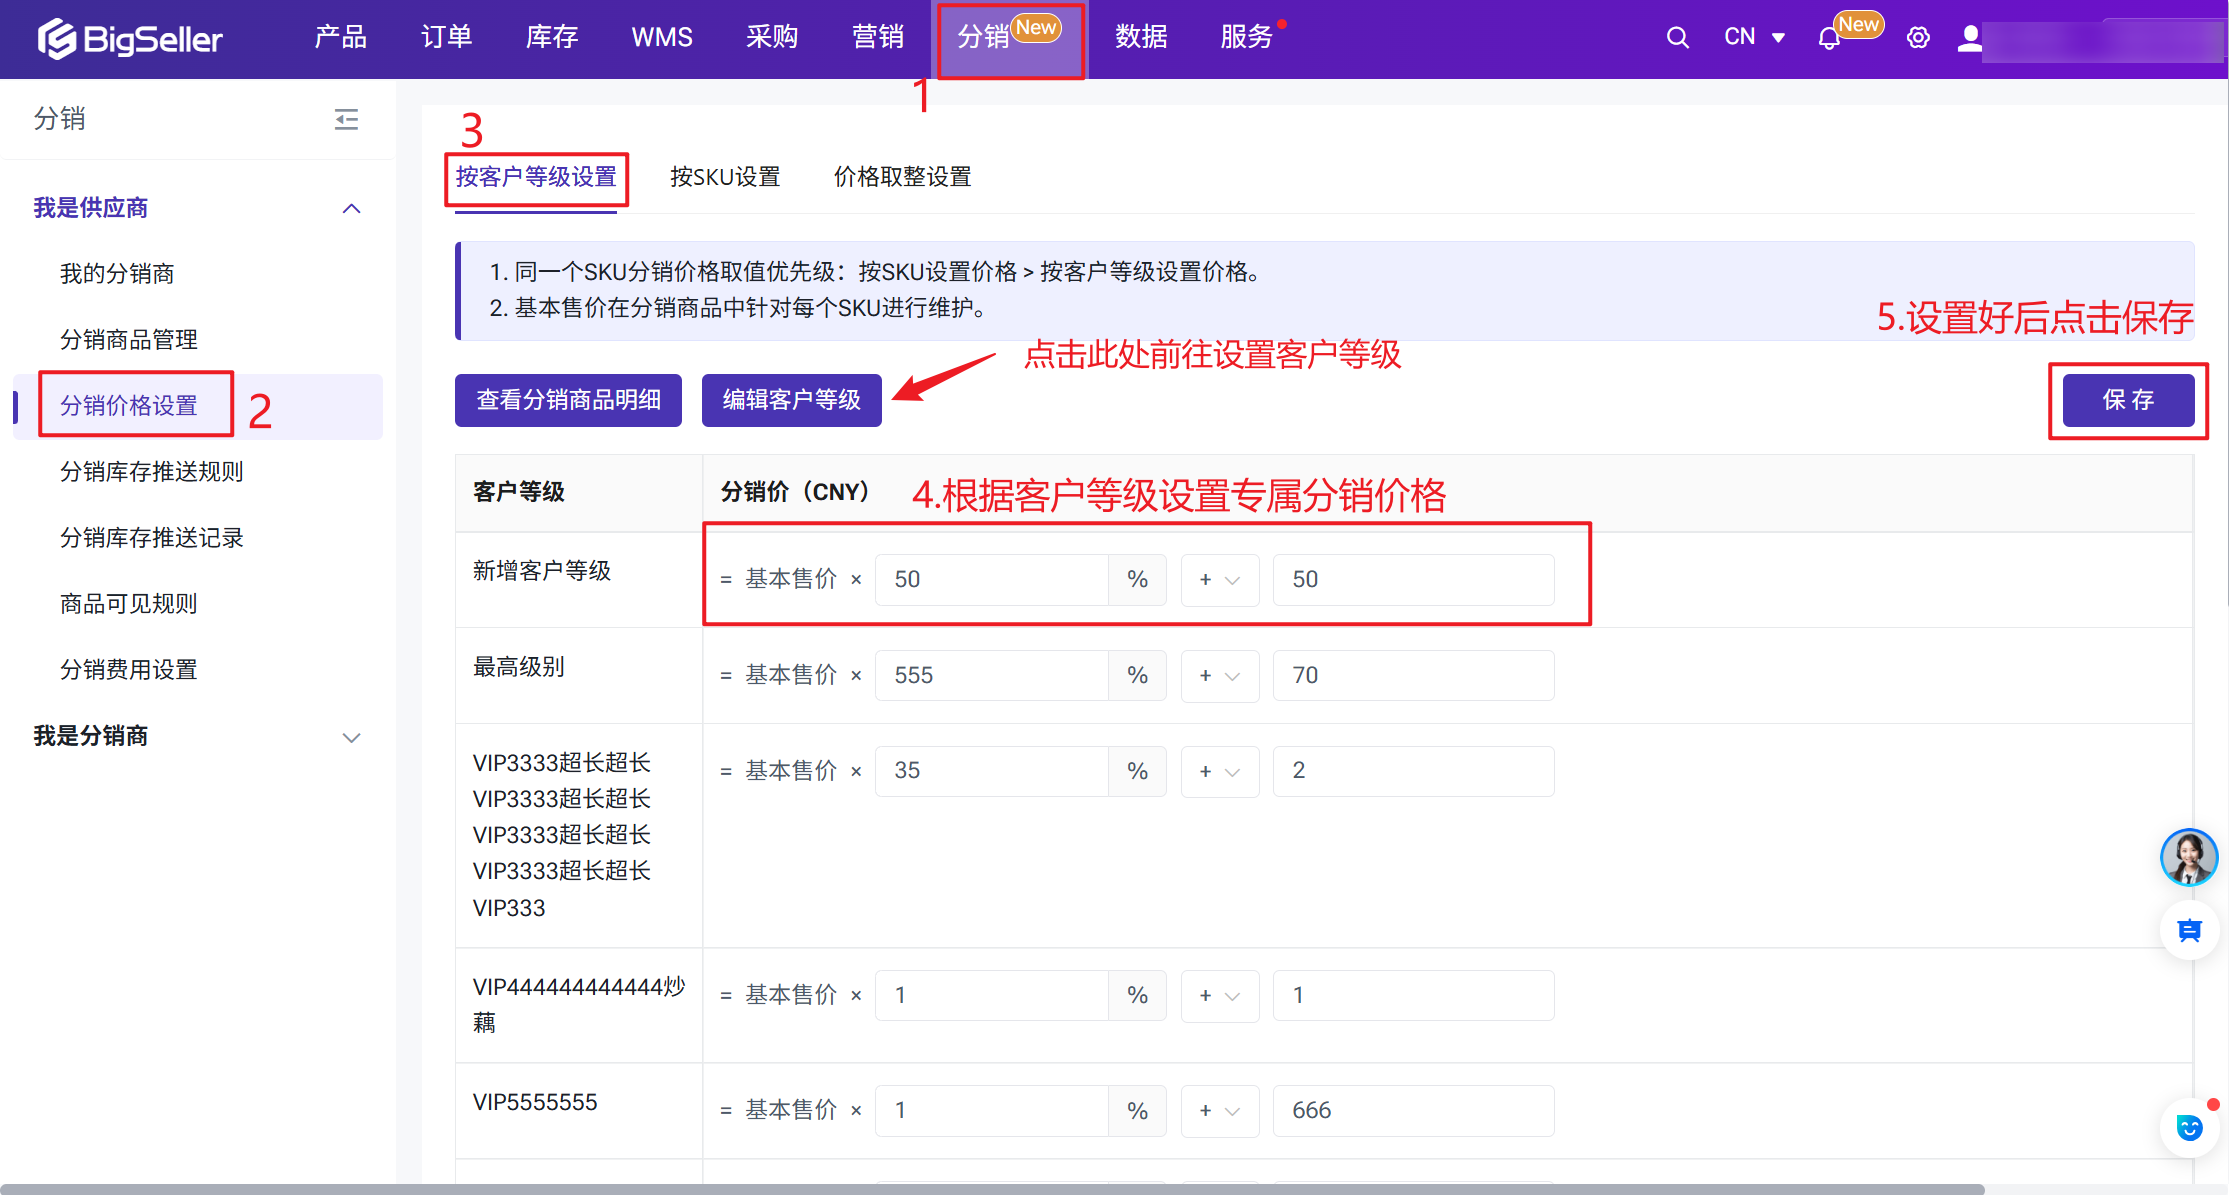Open plus operator dropdown for 最高级别 row
The image size is (2229, 1195).
click(x=1219, y=676)
